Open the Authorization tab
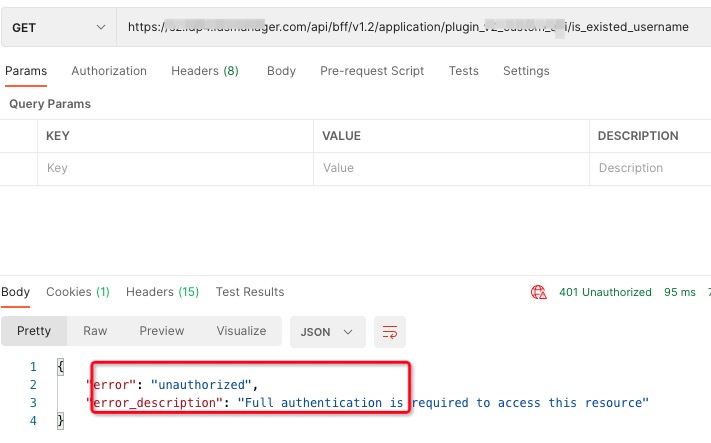 point(109,71)
